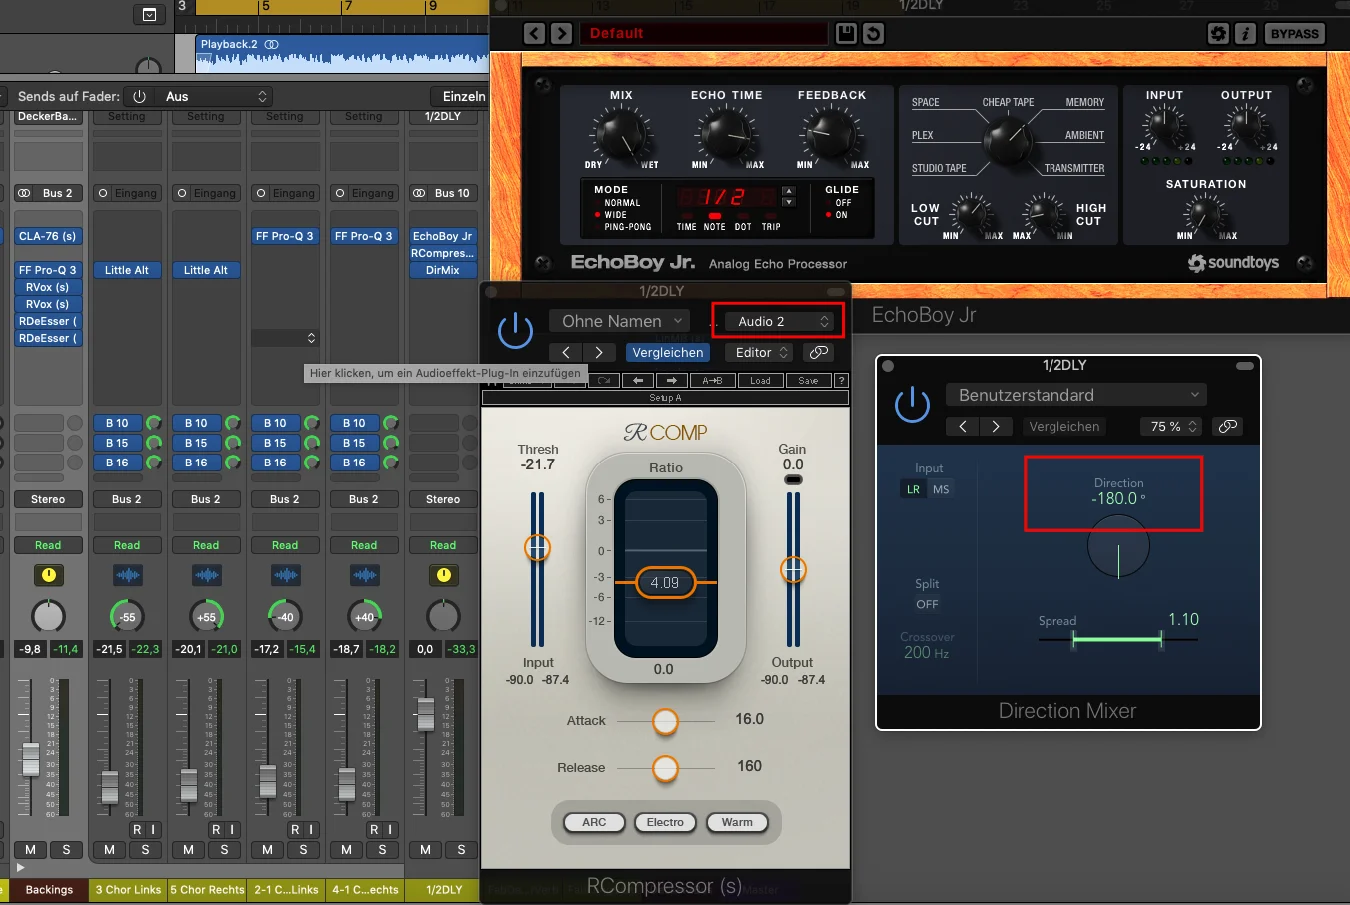Screen dimensions: 1350x905
Task: Click Waves Load button
Action: [x=760, y=380]
